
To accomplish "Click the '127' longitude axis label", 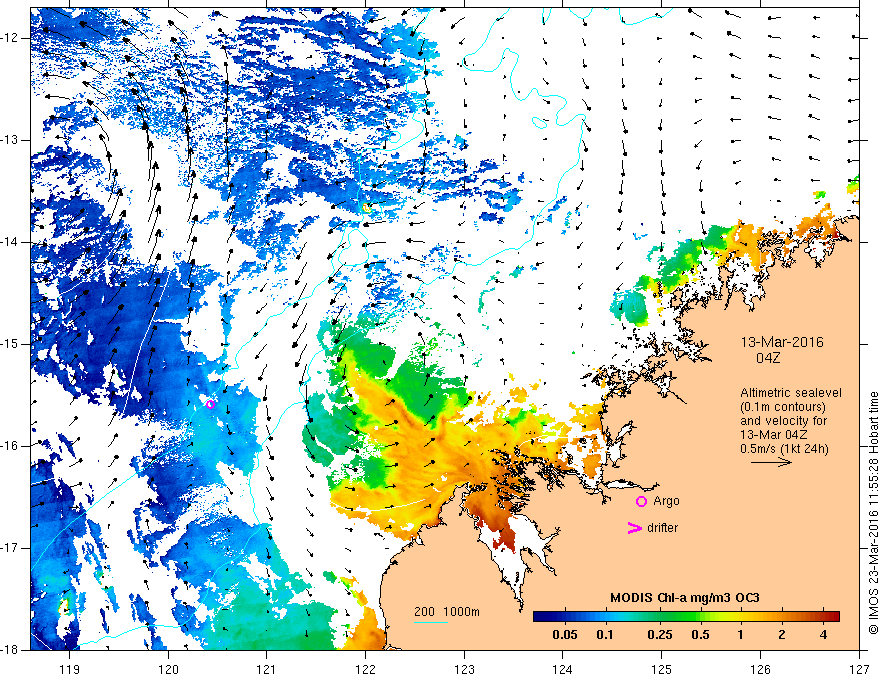I will coord(859,669).
